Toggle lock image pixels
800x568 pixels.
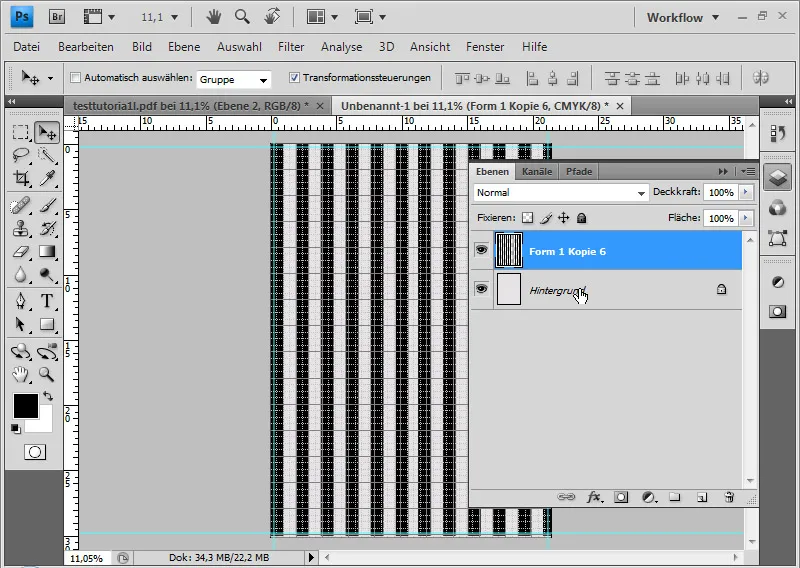pos(546,218)
